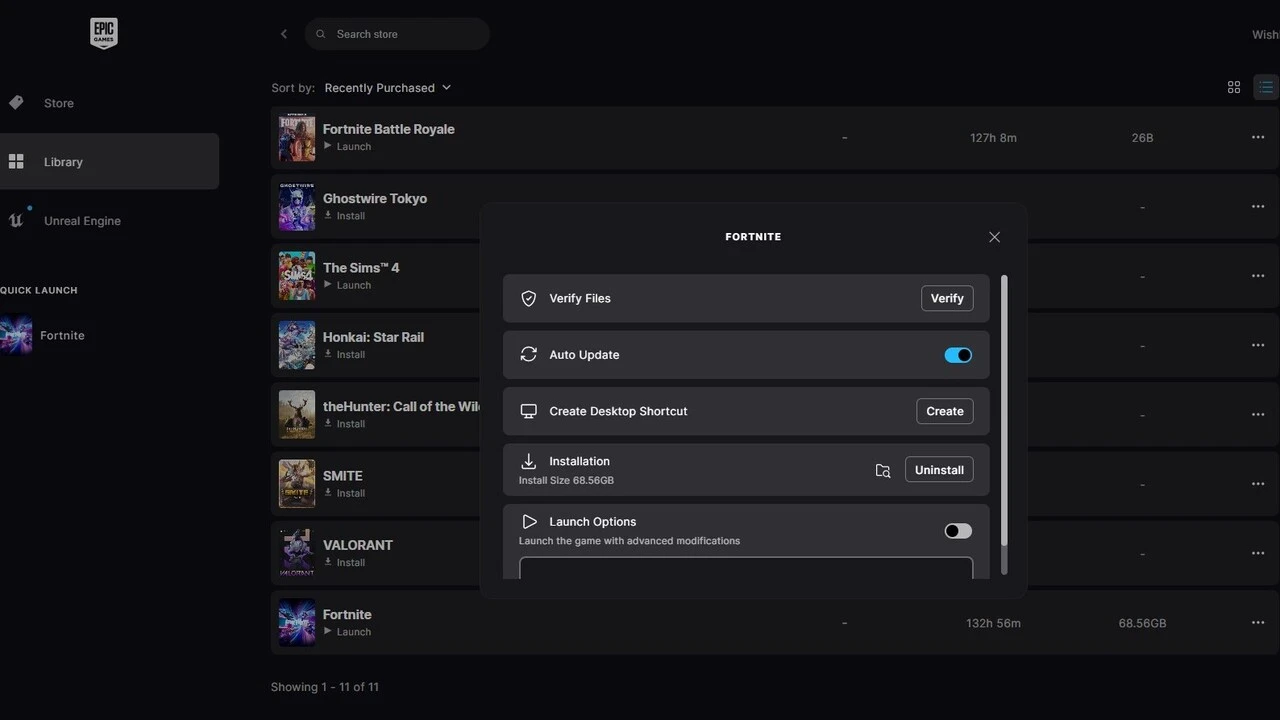Open the installation folder icon
This screenshot has height=720, width=1280.
click(x=883, y=470)
